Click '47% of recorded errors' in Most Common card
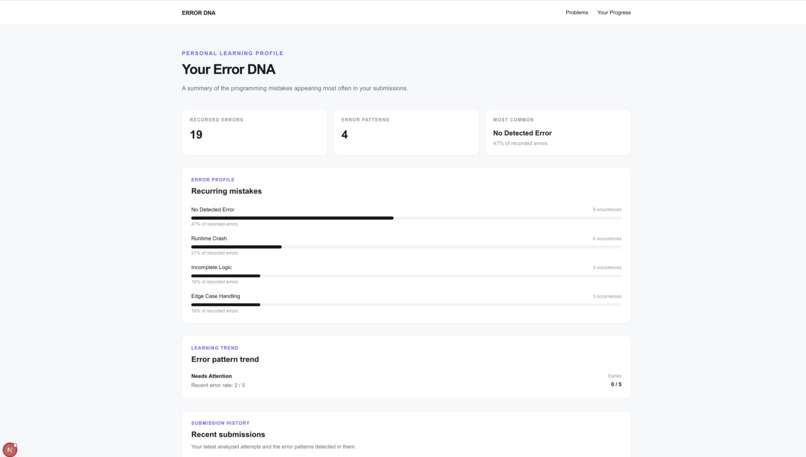This screenshot has height=457, width=806. 520,143
